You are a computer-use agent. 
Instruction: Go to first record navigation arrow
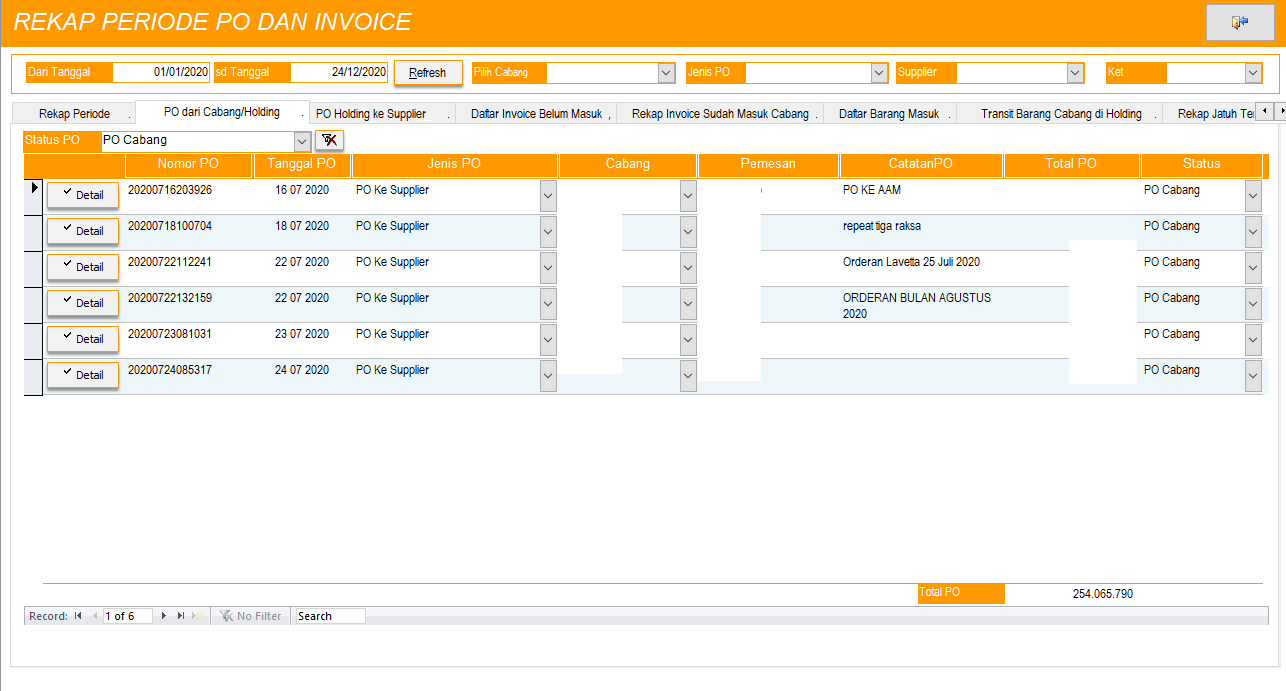click(x=78, y=616)
